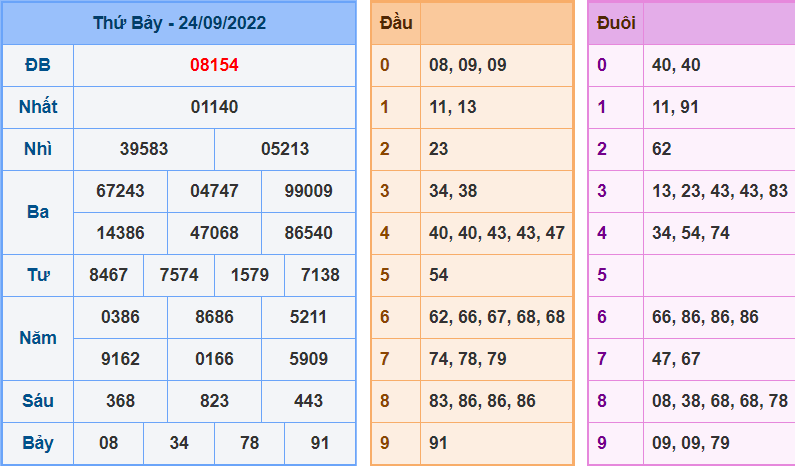Select Ba prize number 67243
The width and height of the screenshot is (795, 466).
[121, 191]
